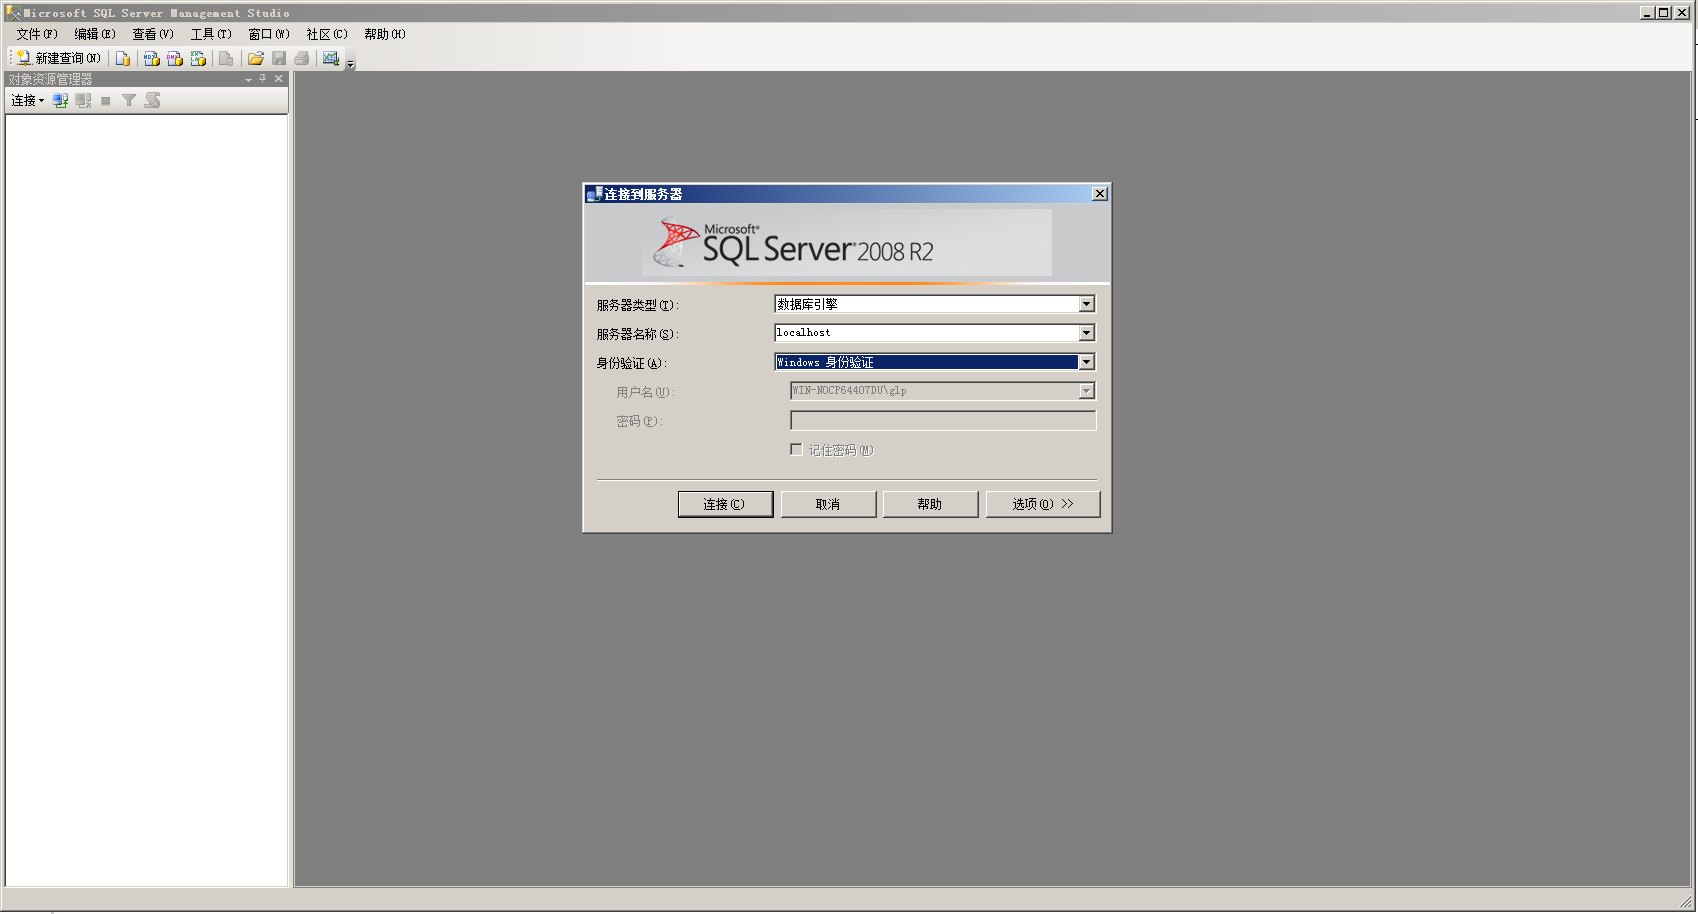Click the 取消 button
Screen dimensions: 1698x914
[828, 504]
